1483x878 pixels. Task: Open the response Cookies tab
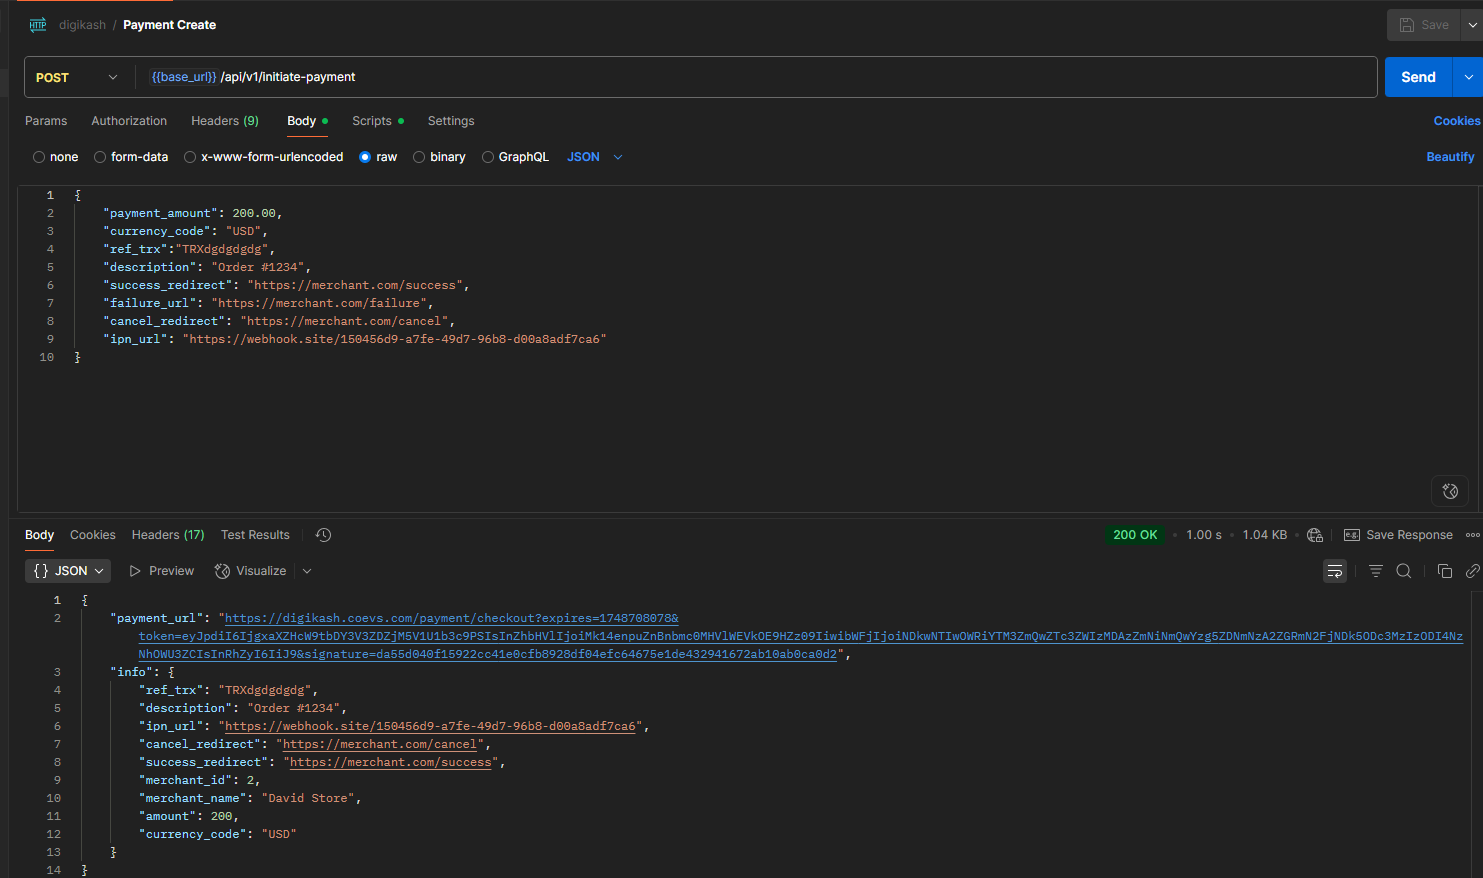[x=93, y=535]
